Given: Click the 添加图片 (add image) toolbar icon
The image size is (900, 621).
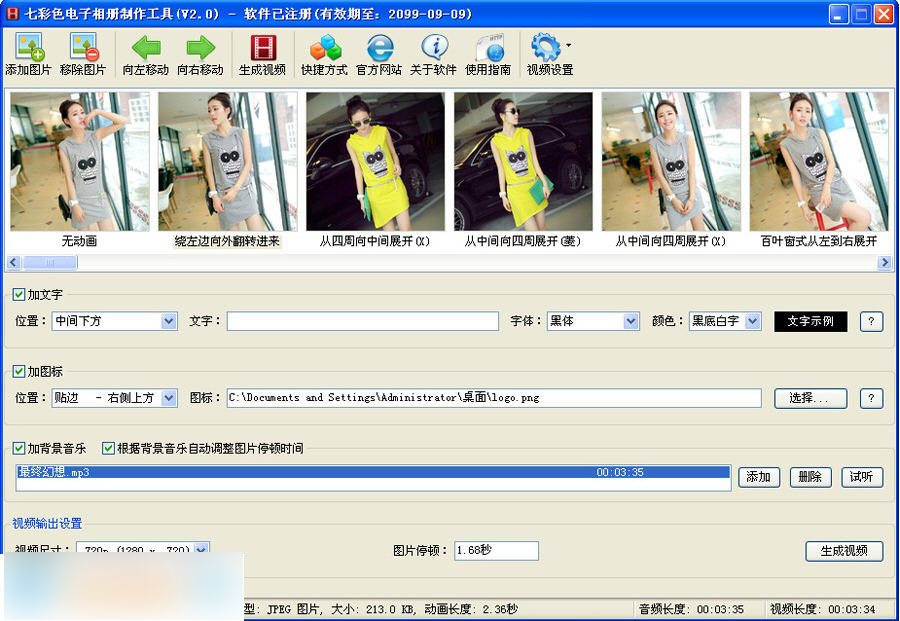Looking at the screenshot, I should pyautogui.click(x=28, y=48).
